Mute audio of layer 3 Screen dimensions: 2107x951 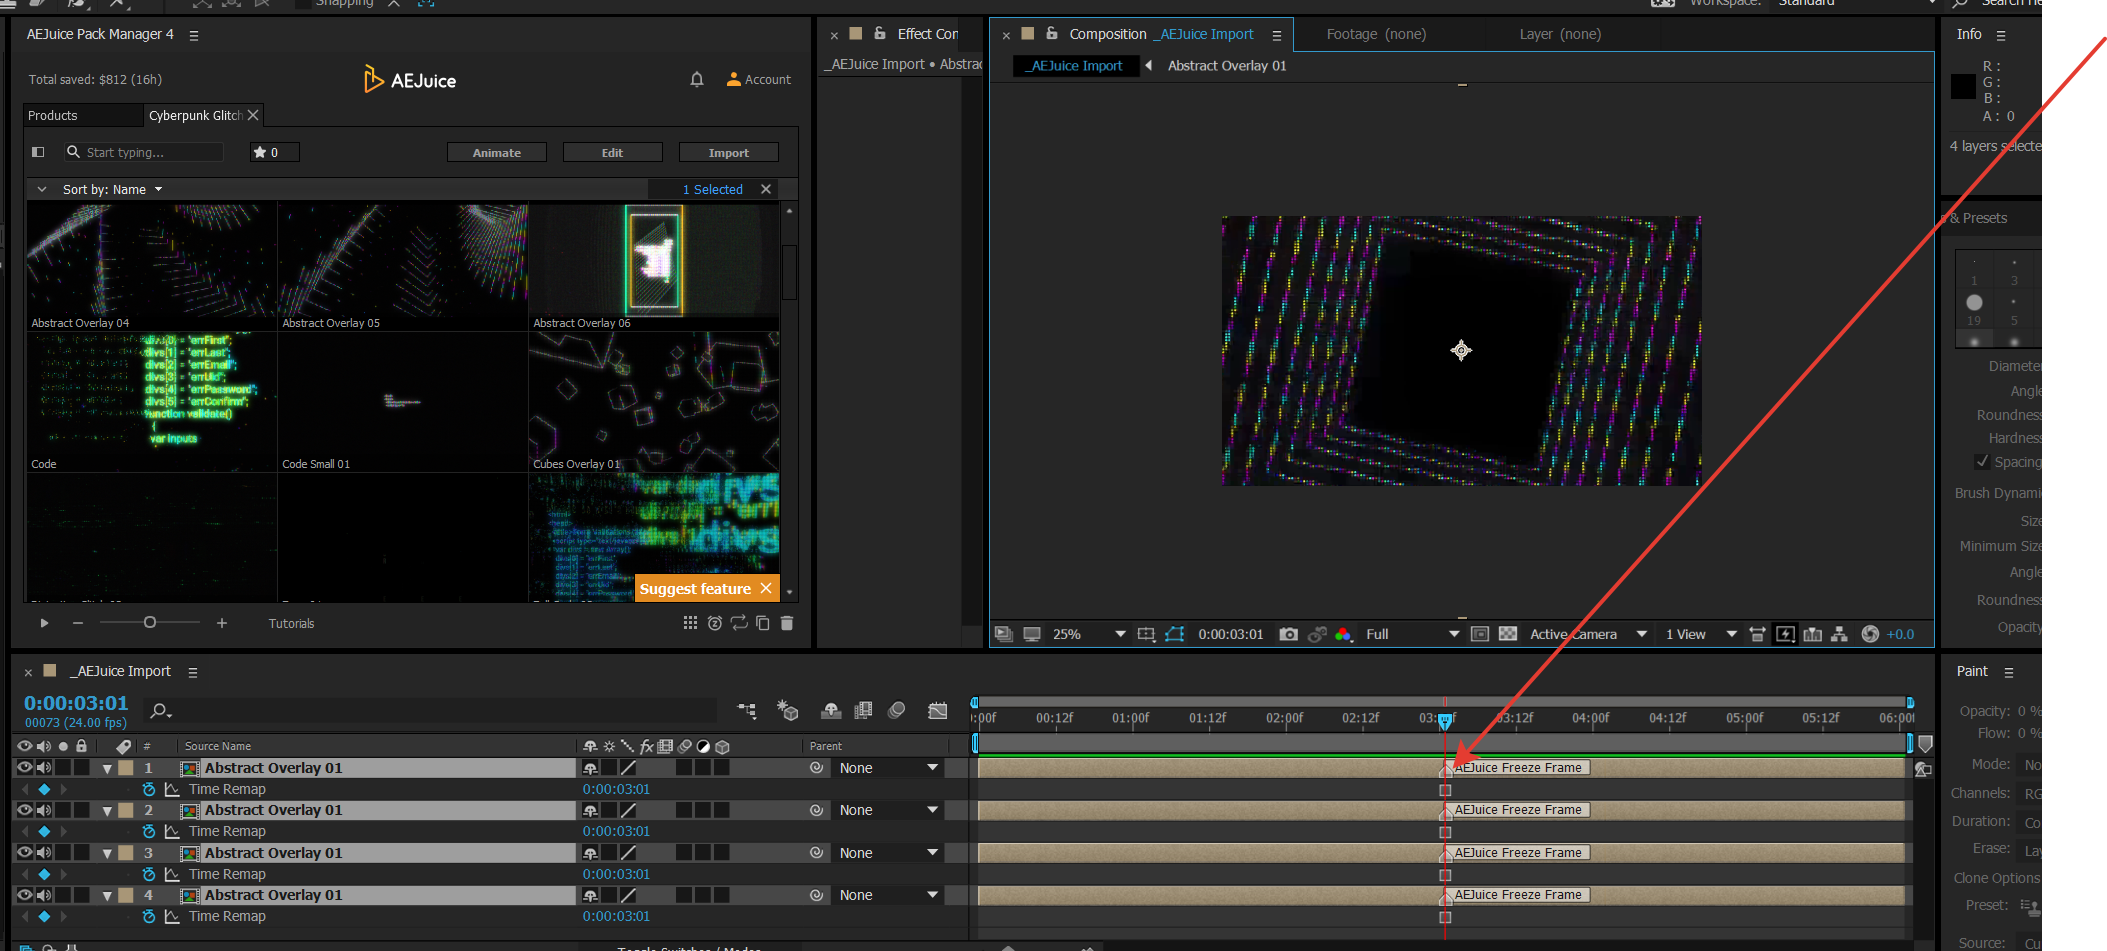click(x=44, y=853)
